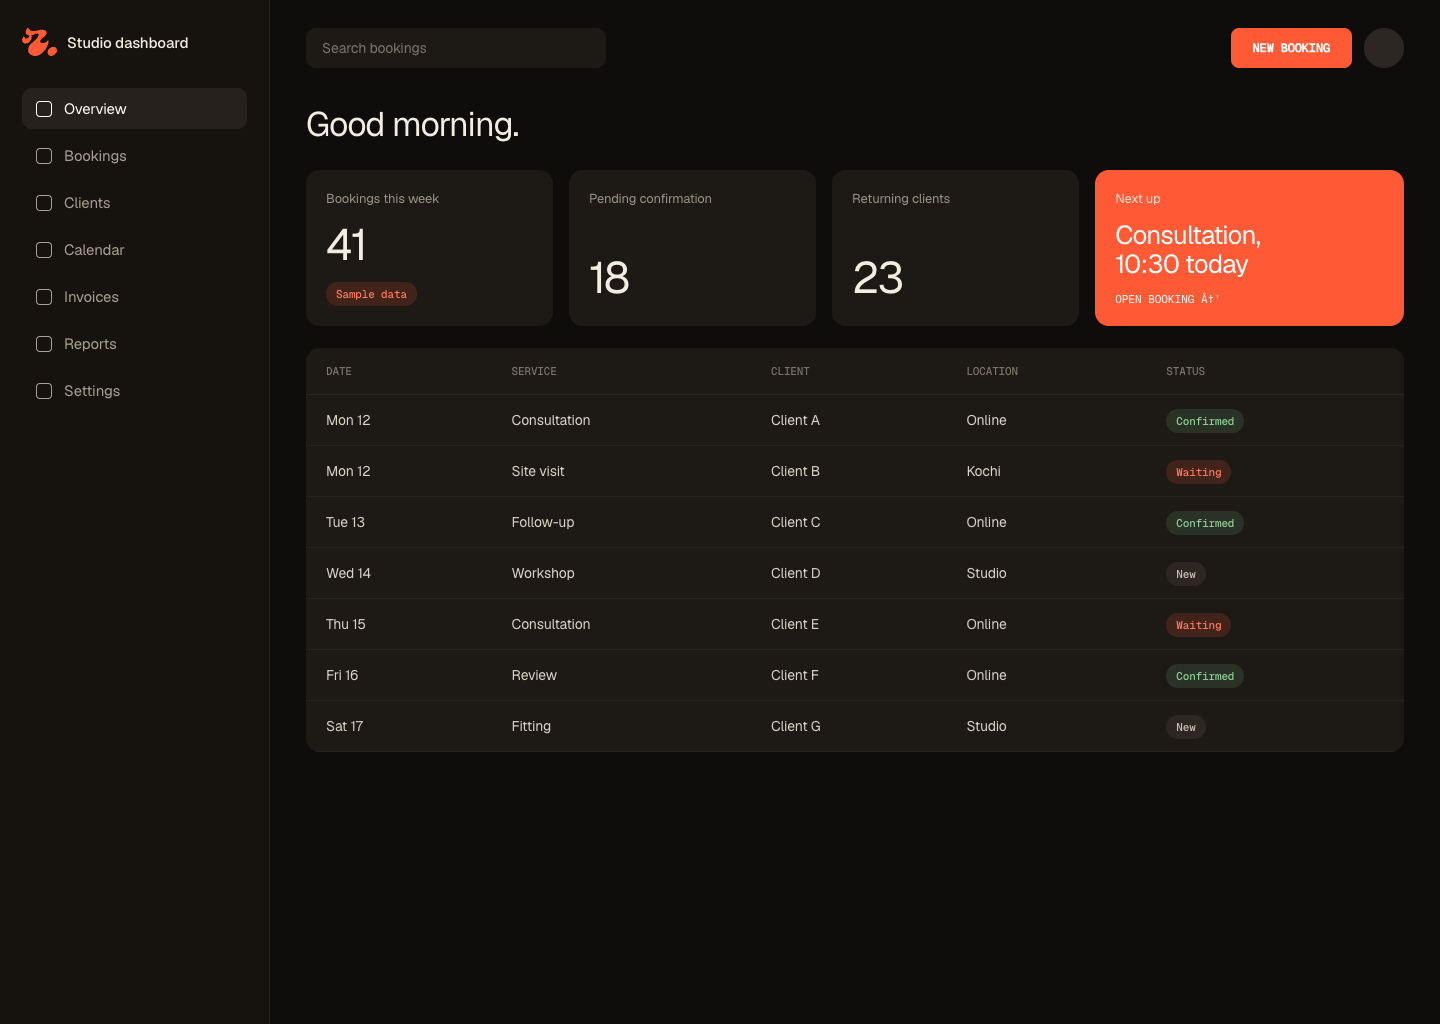This screenshot has height=1024, width=1440.
Task: Click the Location column header
Action: tap(992, 372)
